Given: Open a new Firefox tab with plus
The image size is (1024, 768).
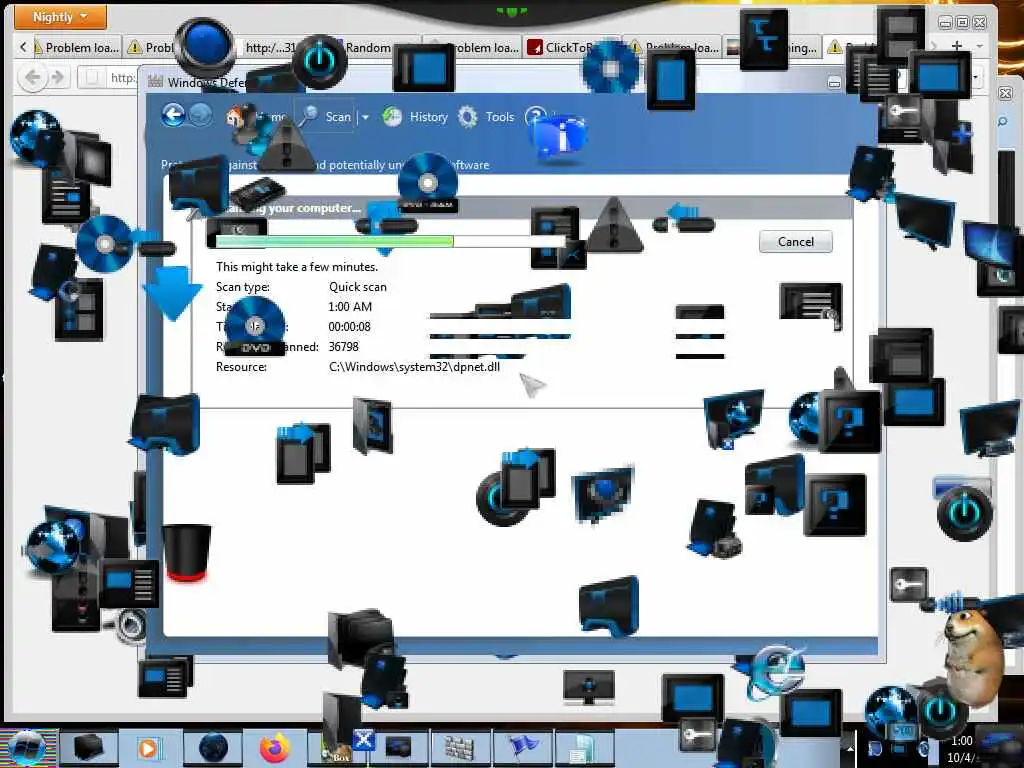Looking at the screenshot, I should [957, 46].
